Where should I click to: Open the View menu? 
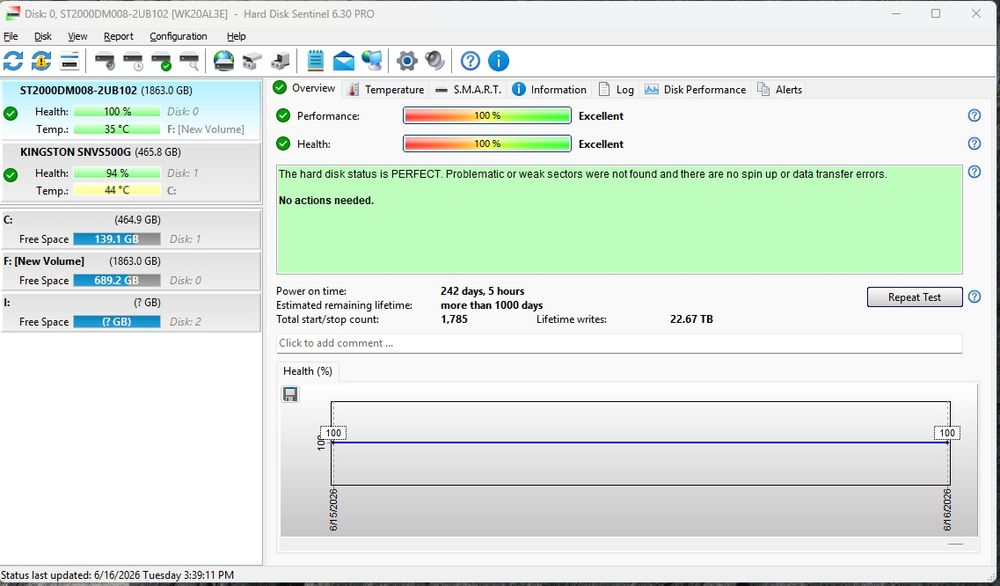77,36
